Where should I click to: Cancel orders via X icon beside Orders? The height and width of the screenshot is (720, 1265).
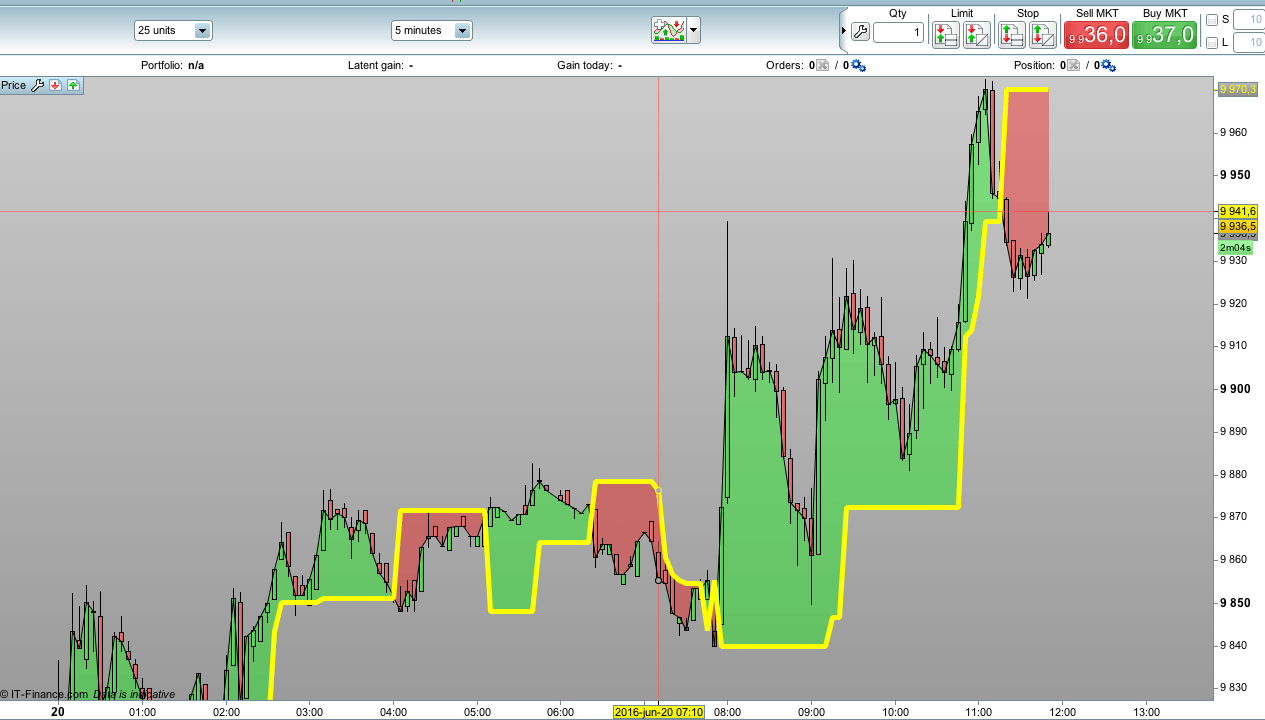click(822, 65)
